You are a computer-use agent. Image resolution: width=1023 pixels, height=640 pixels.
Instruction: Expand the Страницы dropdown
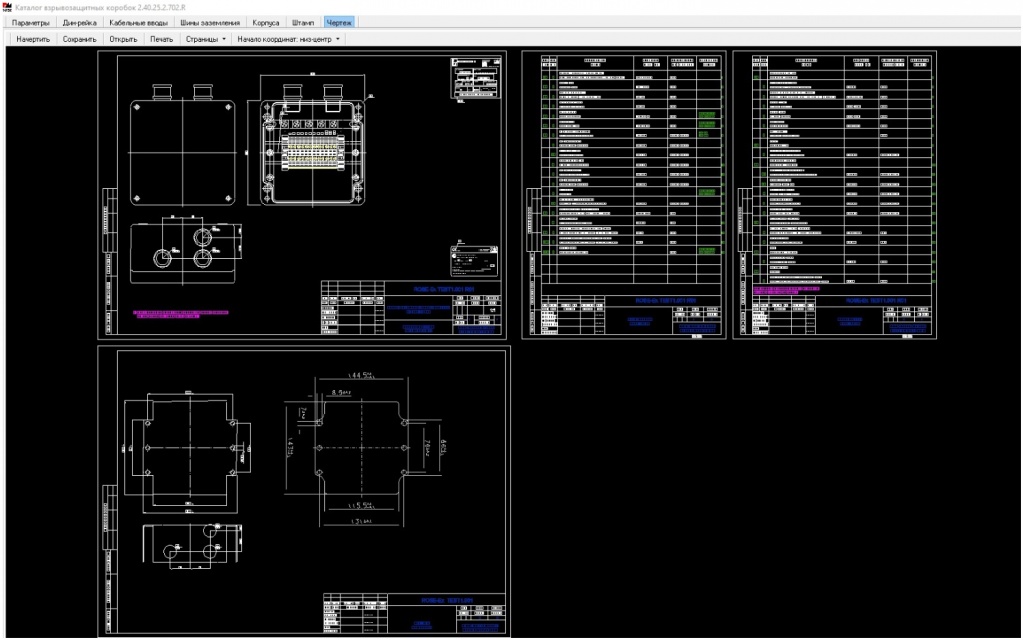[x=205, y=40]
